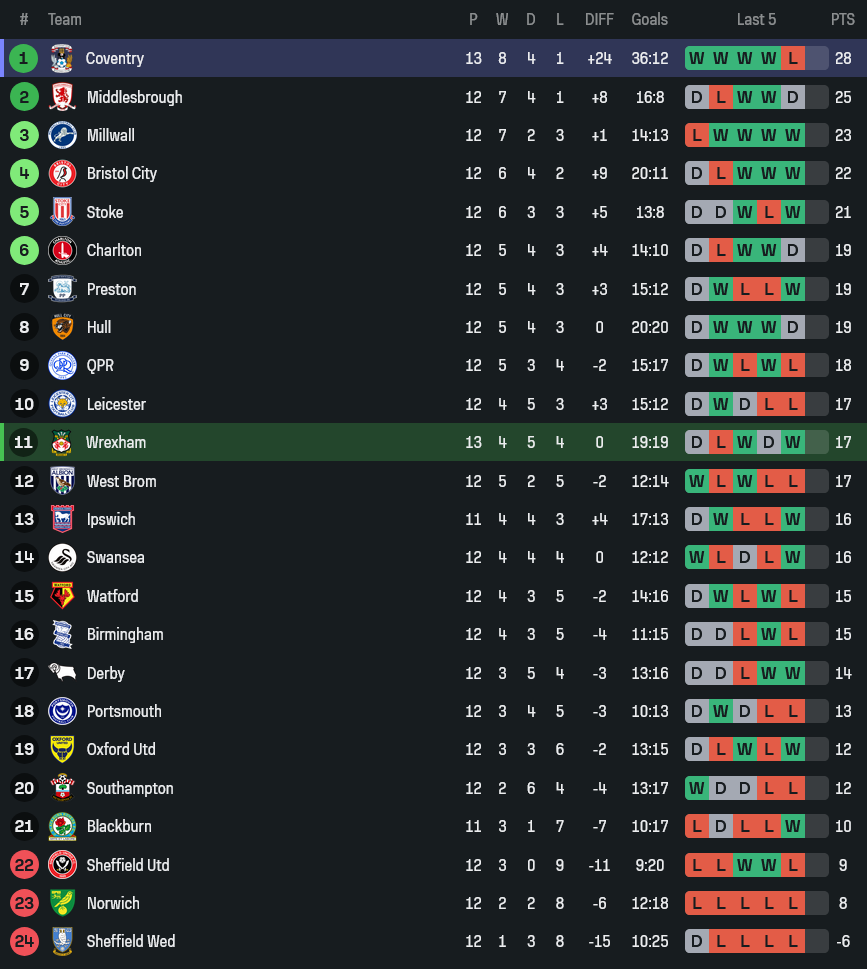Open the Leicester team link
Screen dimensions: 867x969
point(116,404)
